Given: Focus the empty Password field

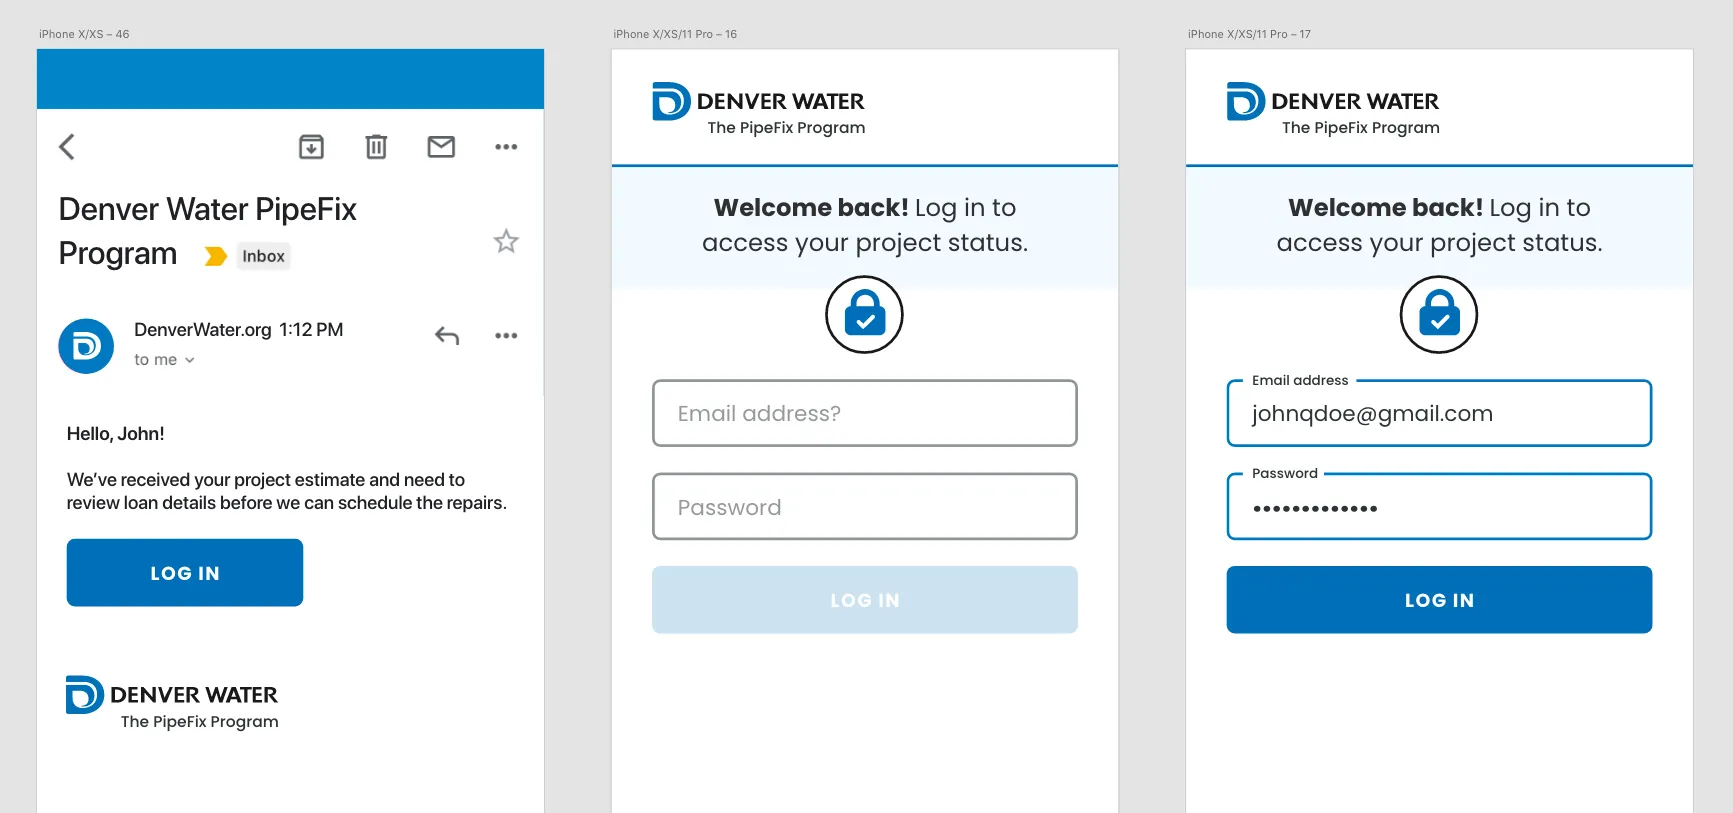Looking at the screenshot, I should pyautogui.click(x=865, y=507).
